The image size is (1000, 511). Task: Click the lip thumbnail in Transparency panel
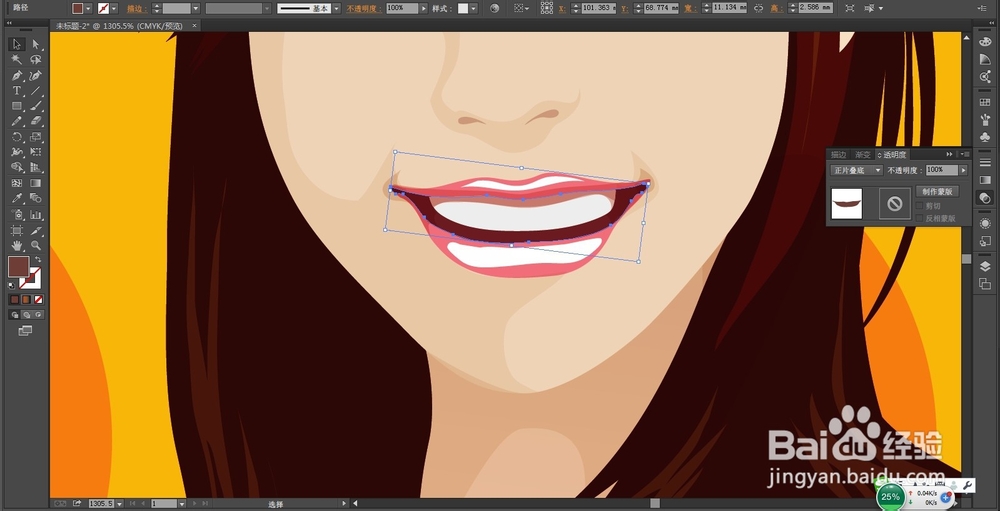click(x=848, y=205)
